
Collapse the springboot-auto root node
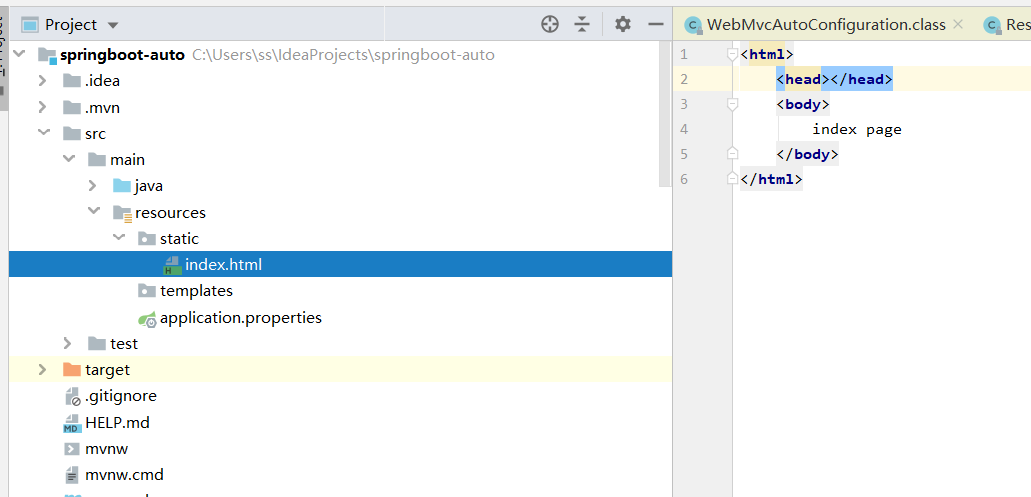pyautogui.click(x=18, y=54)
